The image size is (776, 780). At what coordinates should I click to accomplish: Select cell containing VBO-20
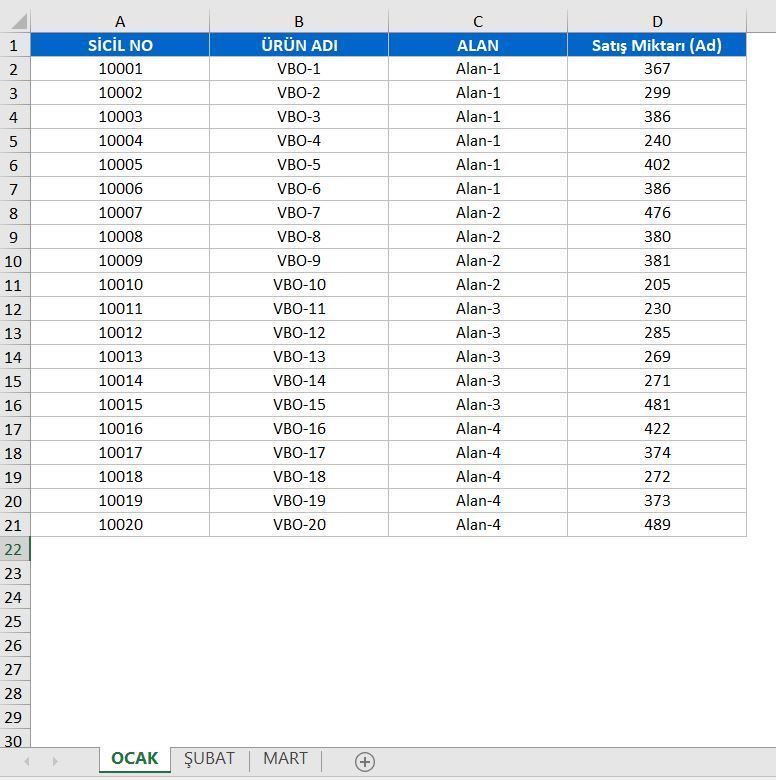299,524
